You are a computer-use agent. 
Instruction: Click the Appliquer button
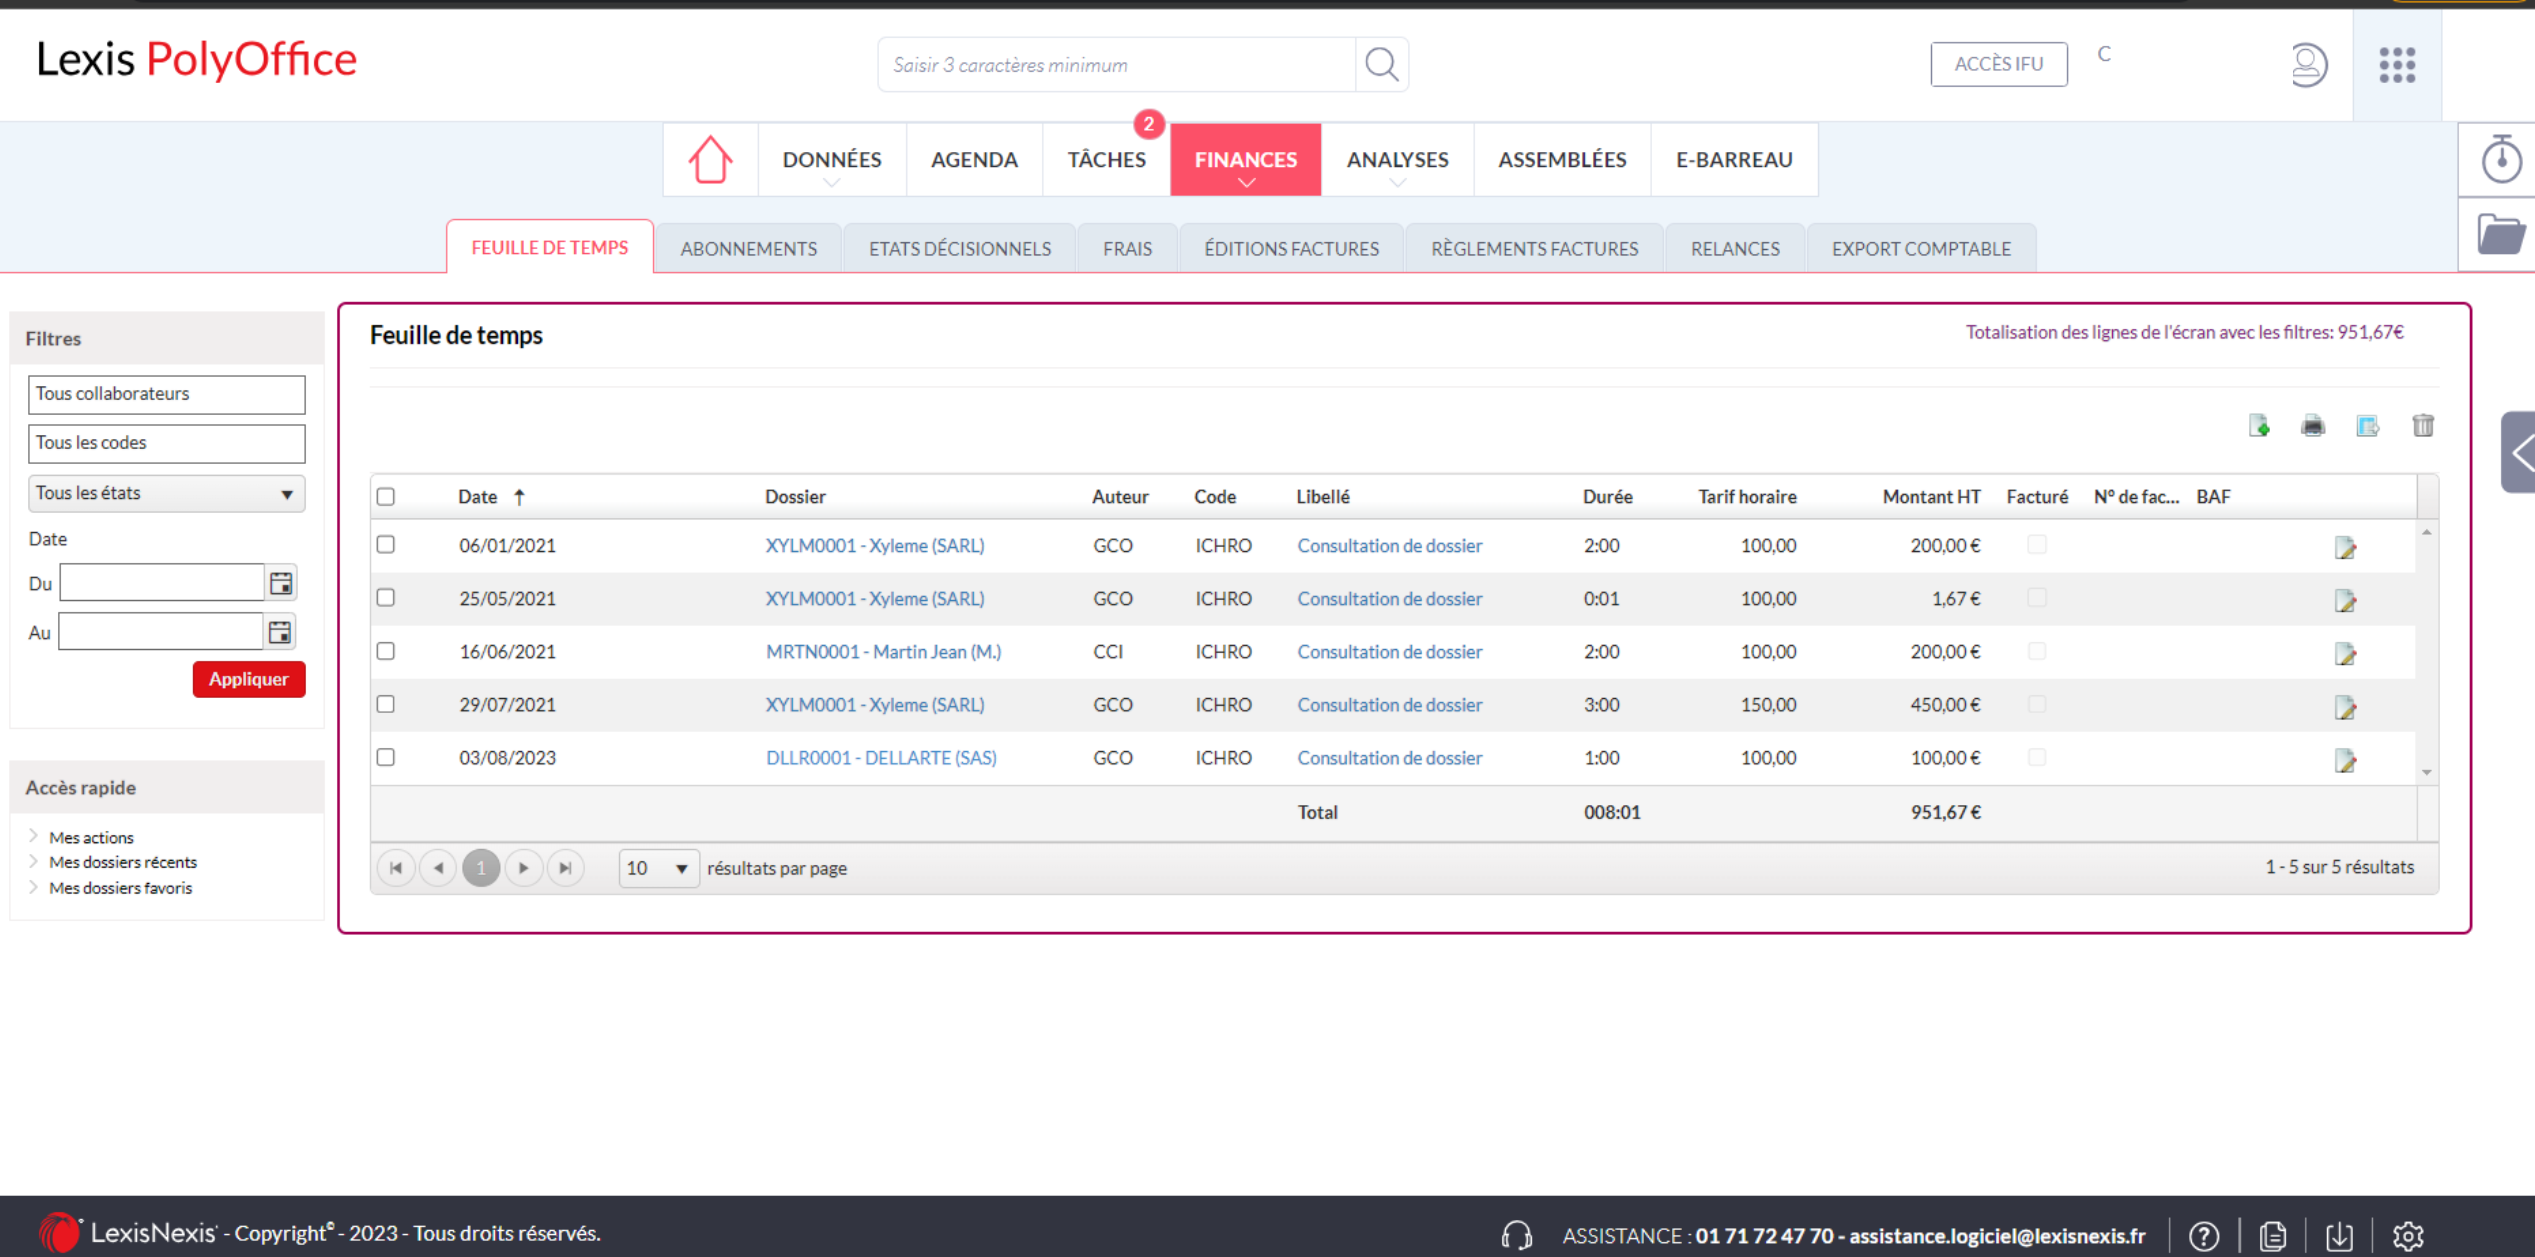pyautogui.click(x=248, y=679)
